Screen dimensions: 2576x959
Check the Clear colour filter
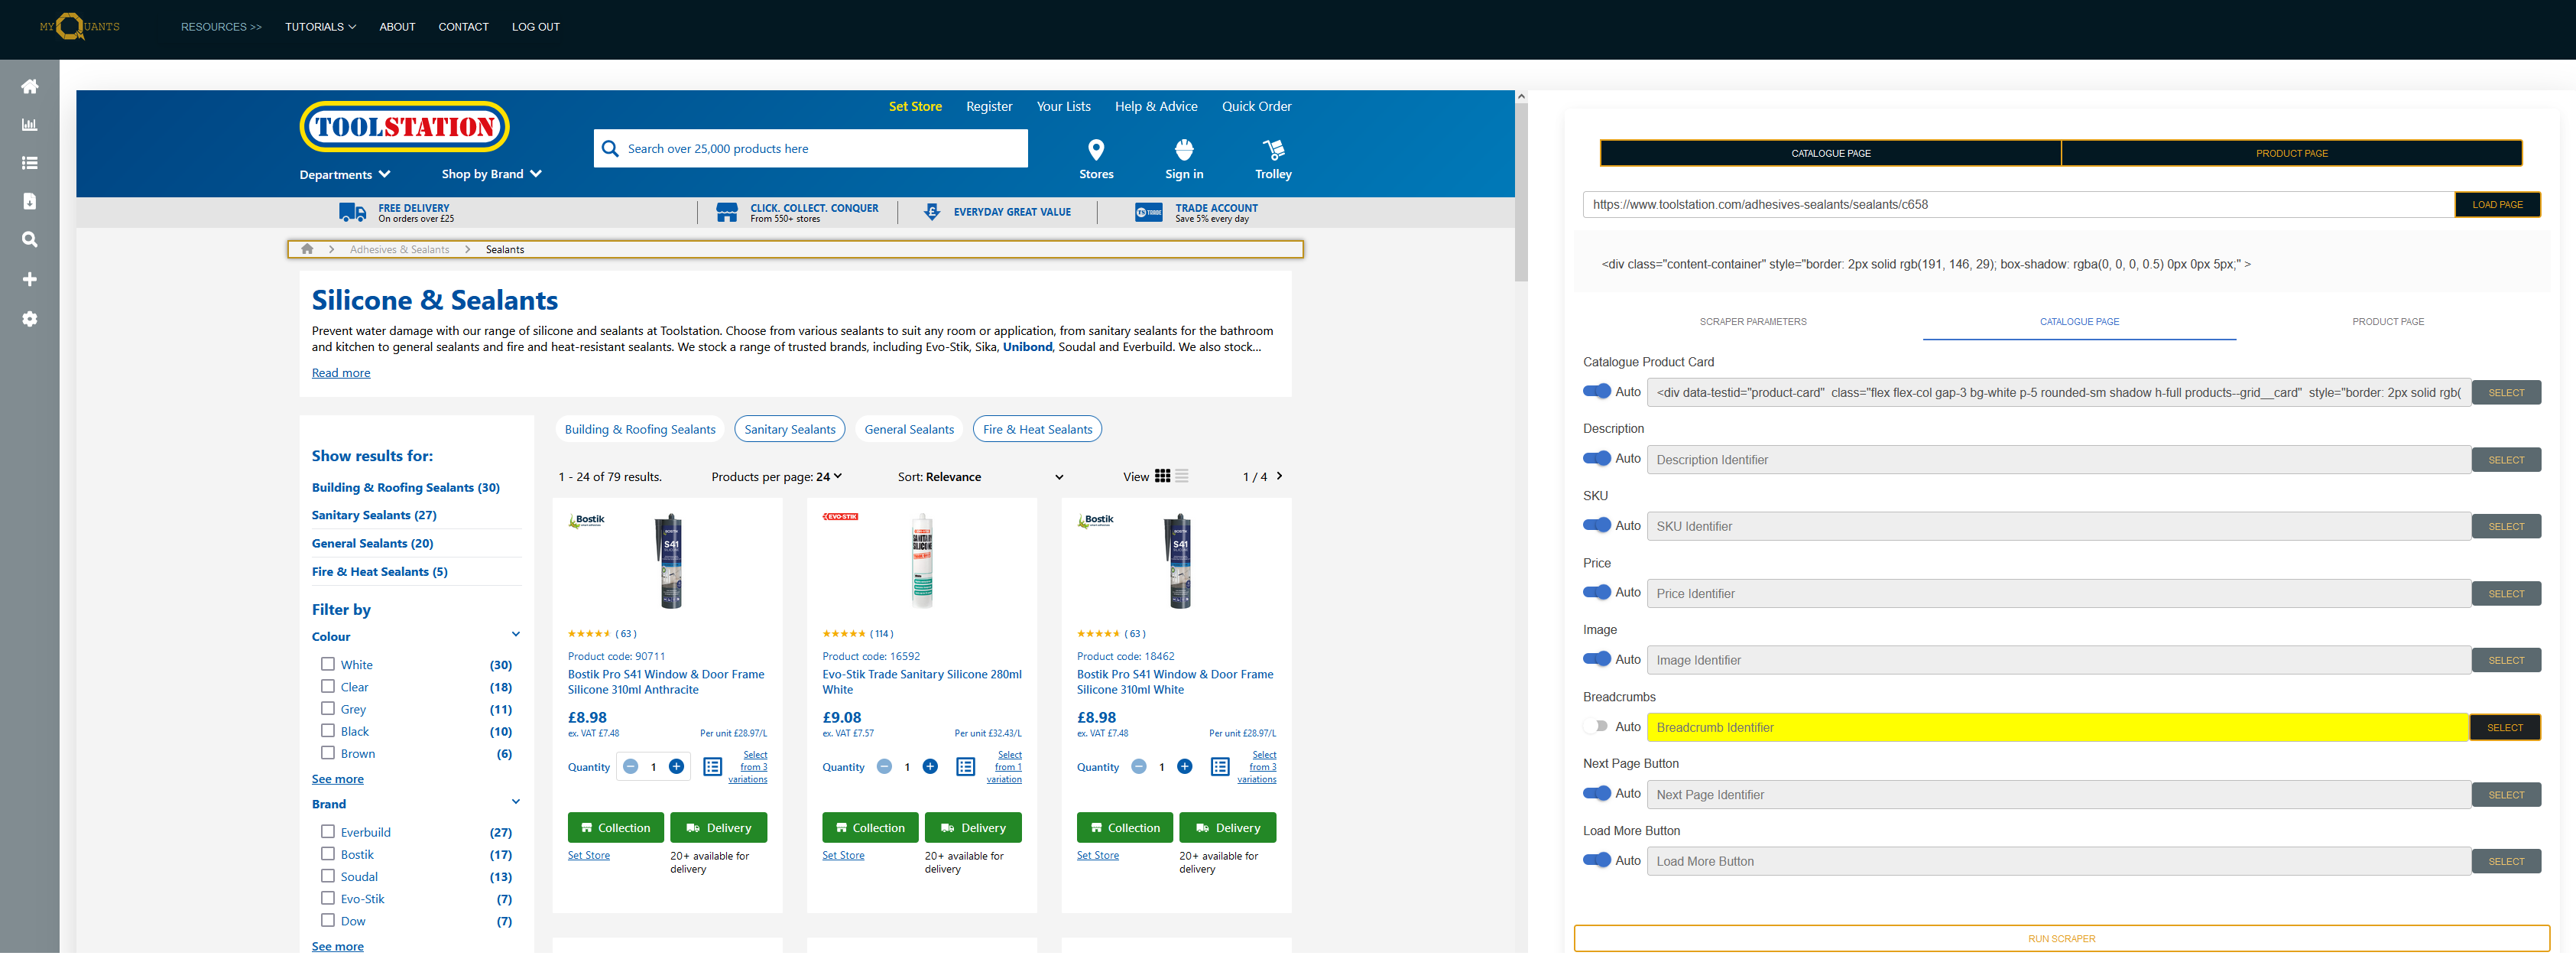pos(327,687)
